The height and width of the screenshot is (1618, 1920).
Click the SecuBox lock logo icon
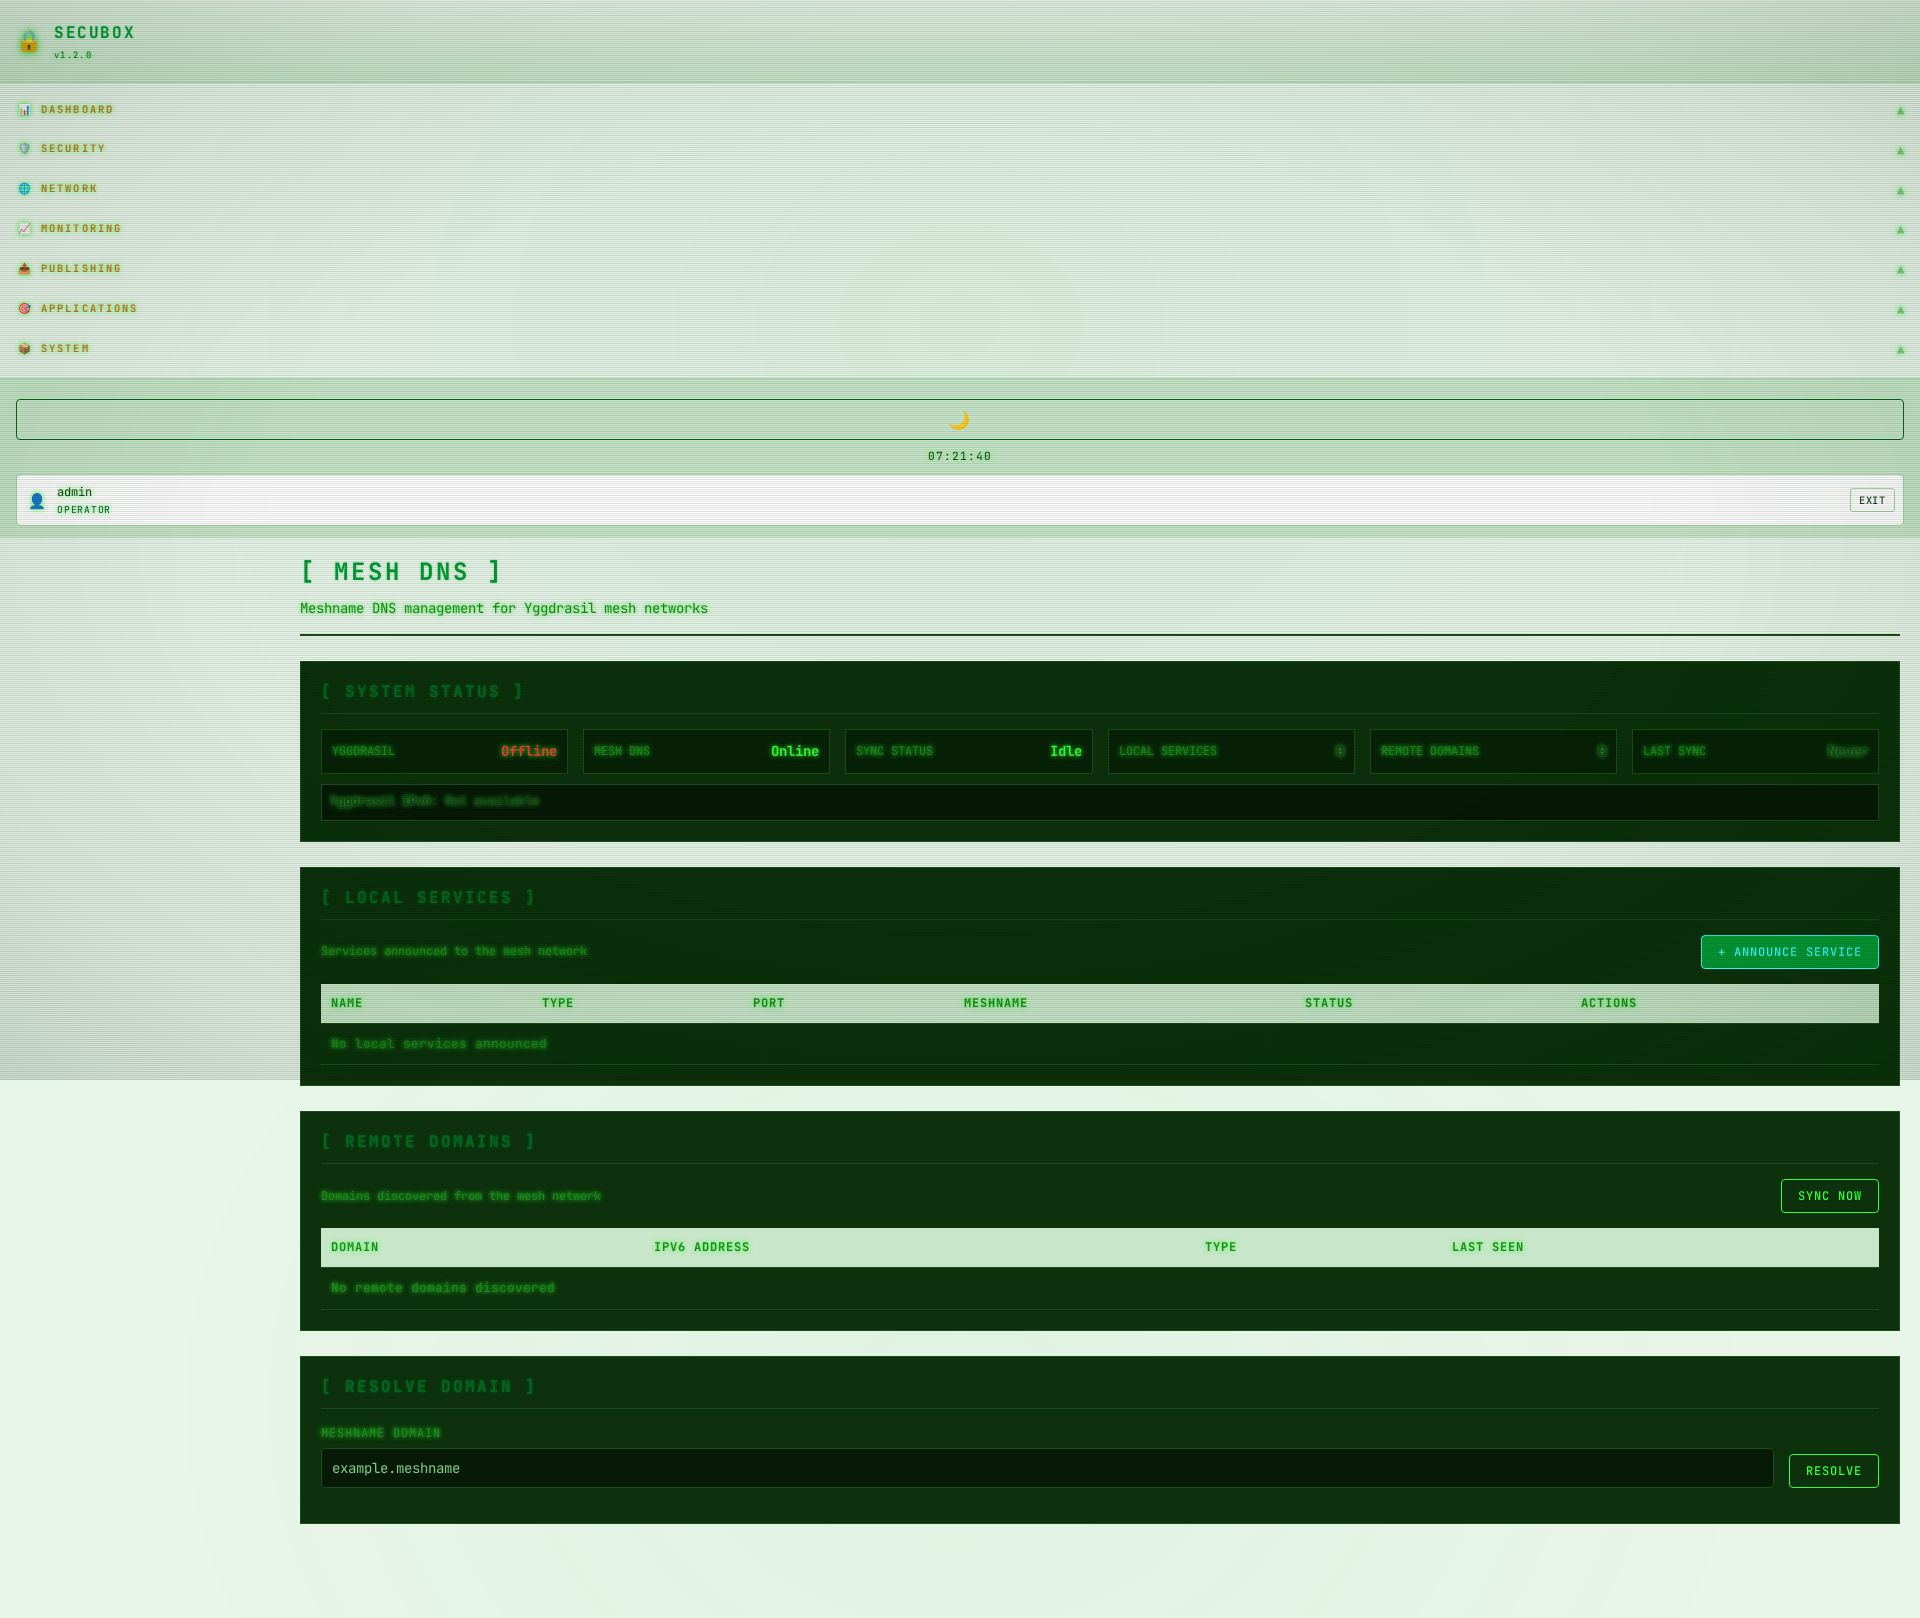pos(28,41)
